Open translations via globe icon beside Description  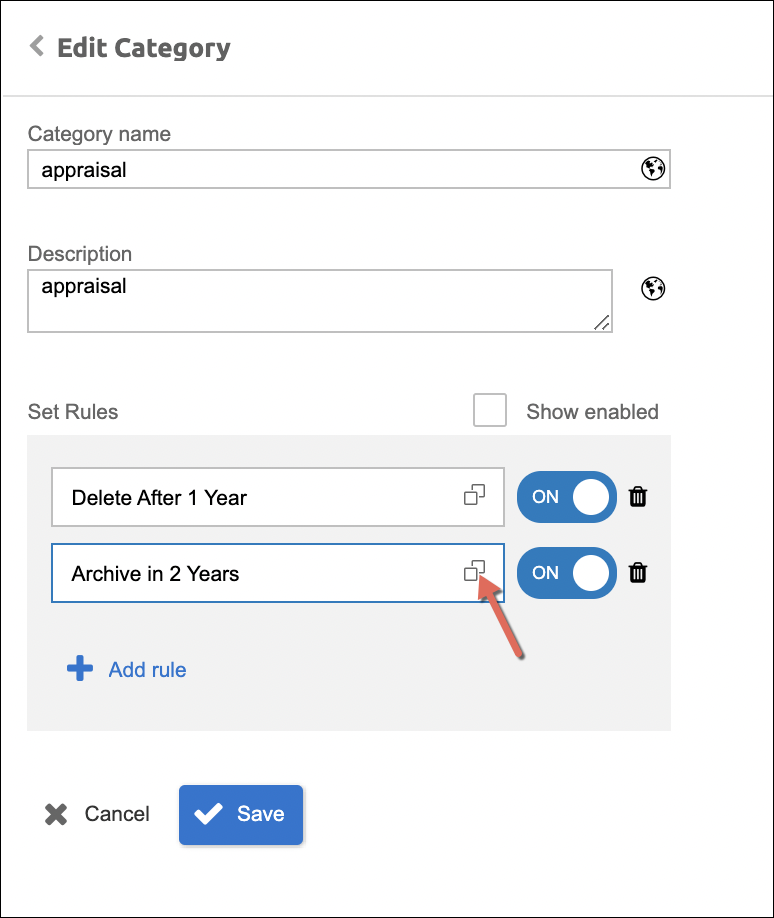coord(653,289)
